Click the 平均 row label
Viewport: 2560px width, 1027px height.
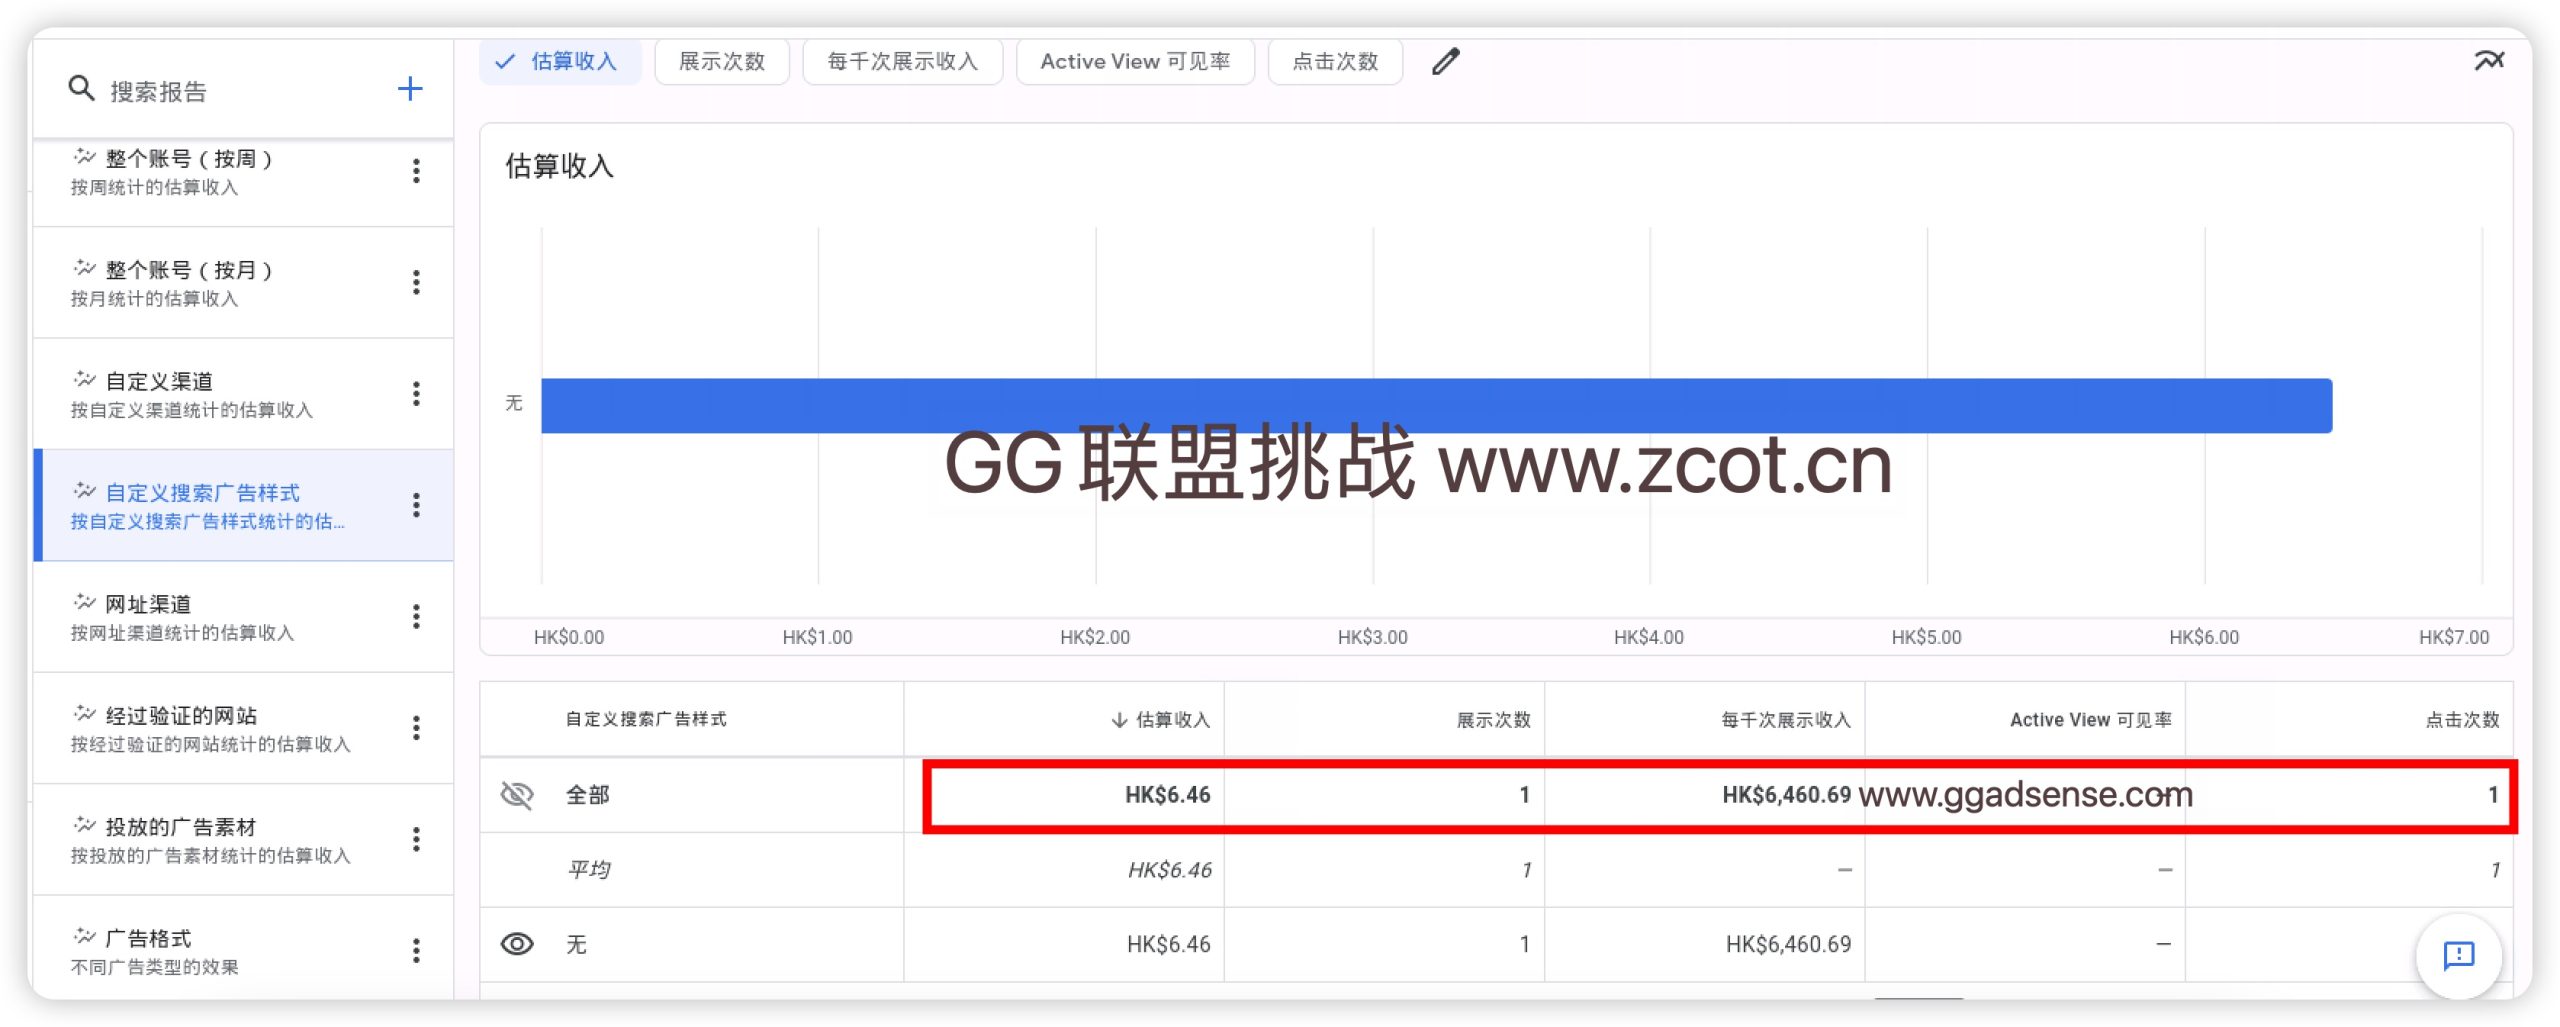point(589,869)
